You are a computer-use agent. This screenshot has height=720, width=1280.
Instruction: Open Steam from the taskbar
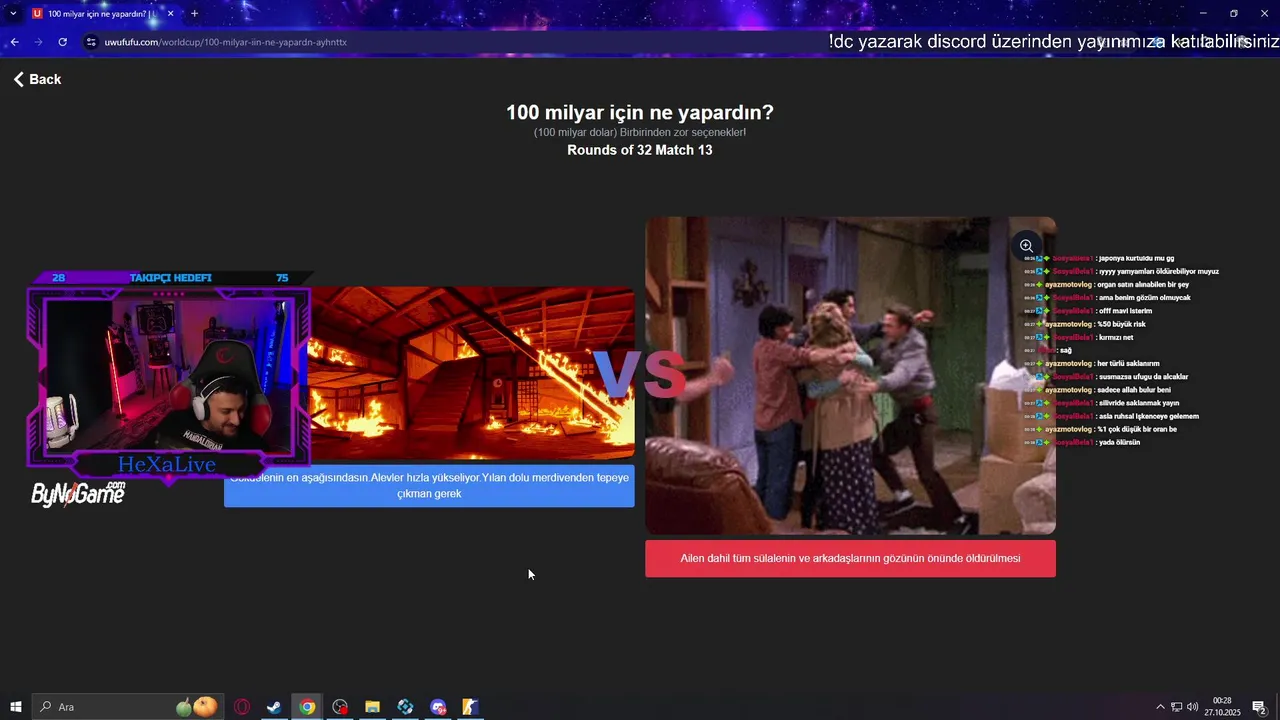pyautogui.click(x=273, y=707)
